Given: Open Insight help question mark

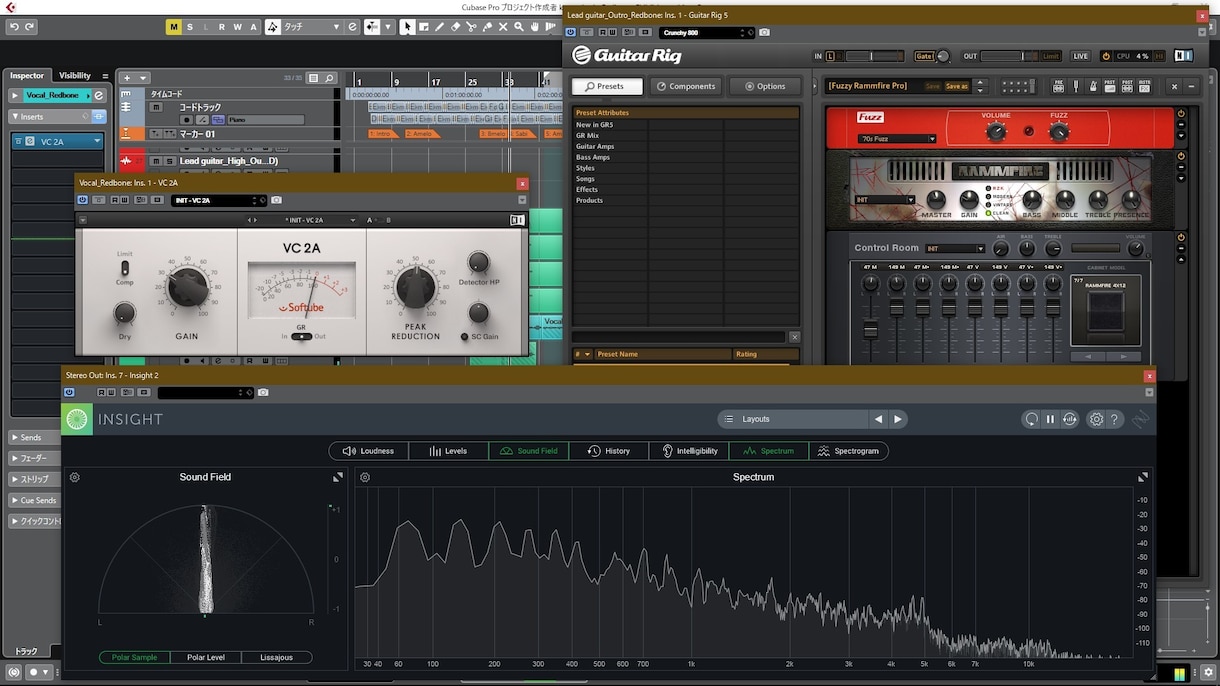Looking at the screenshot, I should 1114,419.
